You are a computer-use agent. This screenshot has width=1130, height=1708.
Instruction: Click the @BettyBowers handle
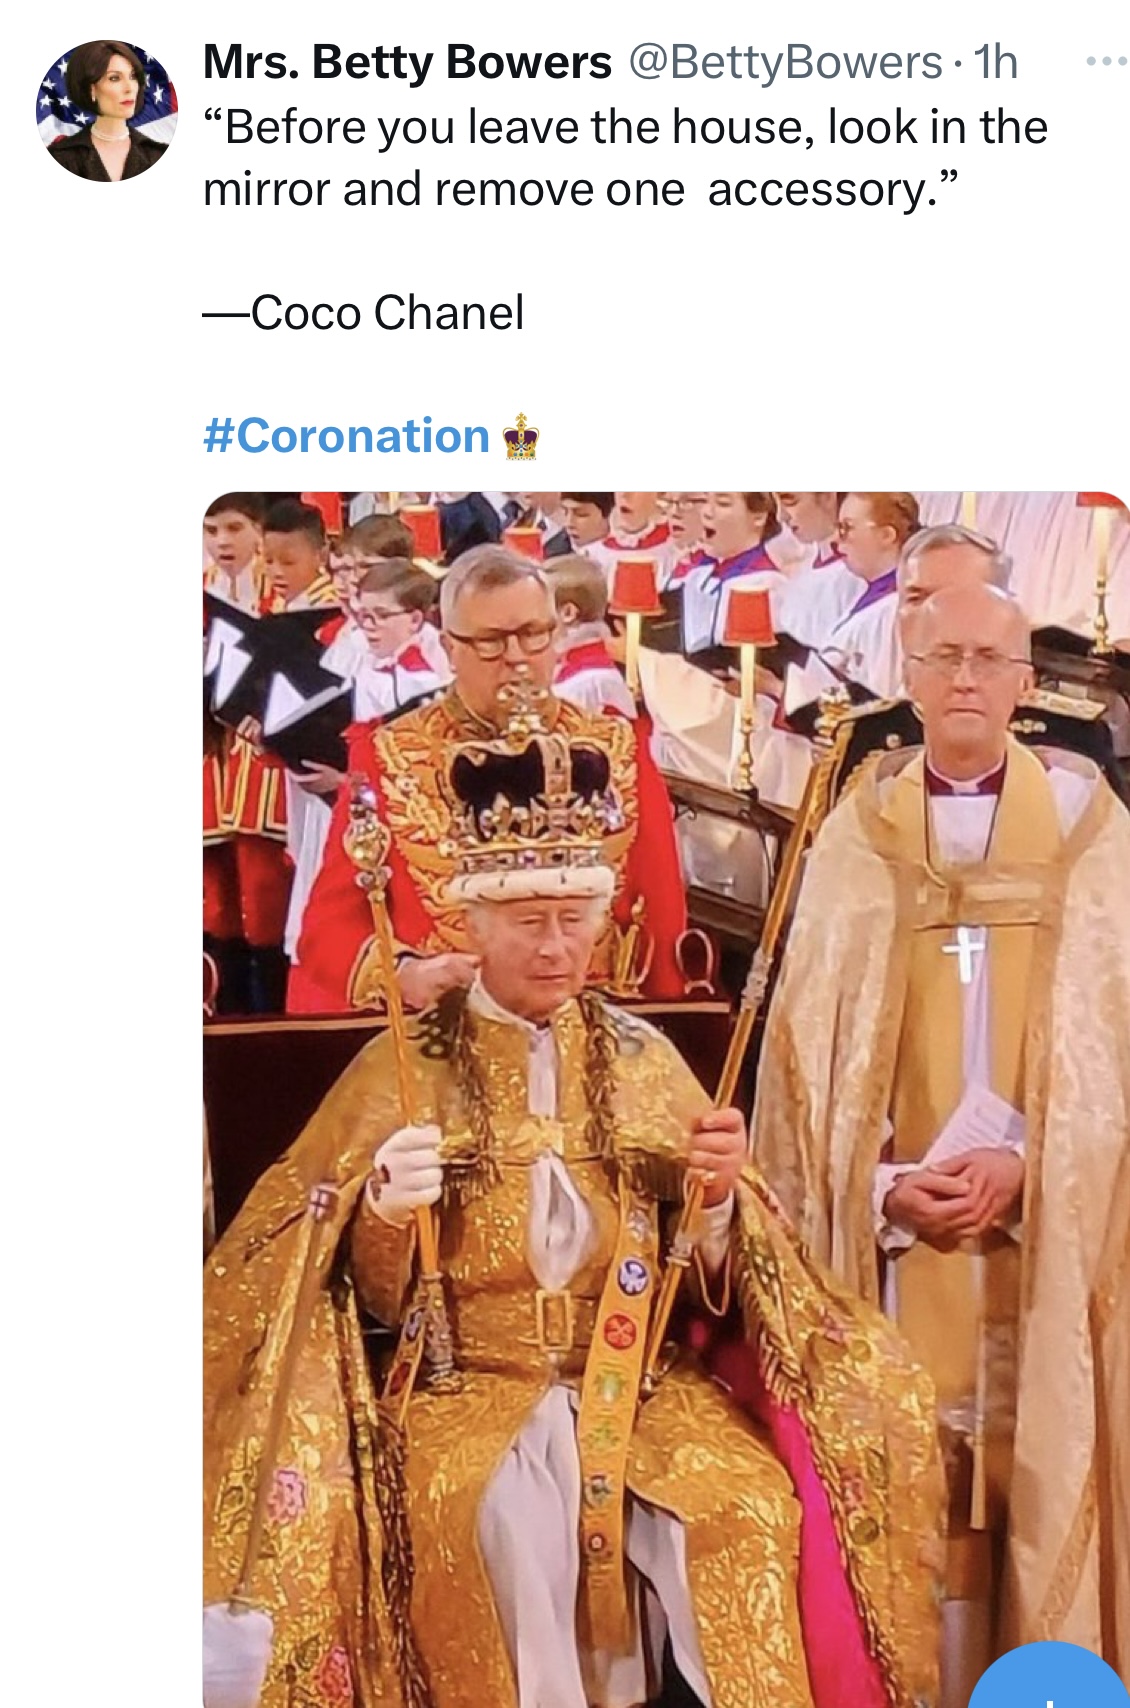pyautogui.click(x=785, y=62)
